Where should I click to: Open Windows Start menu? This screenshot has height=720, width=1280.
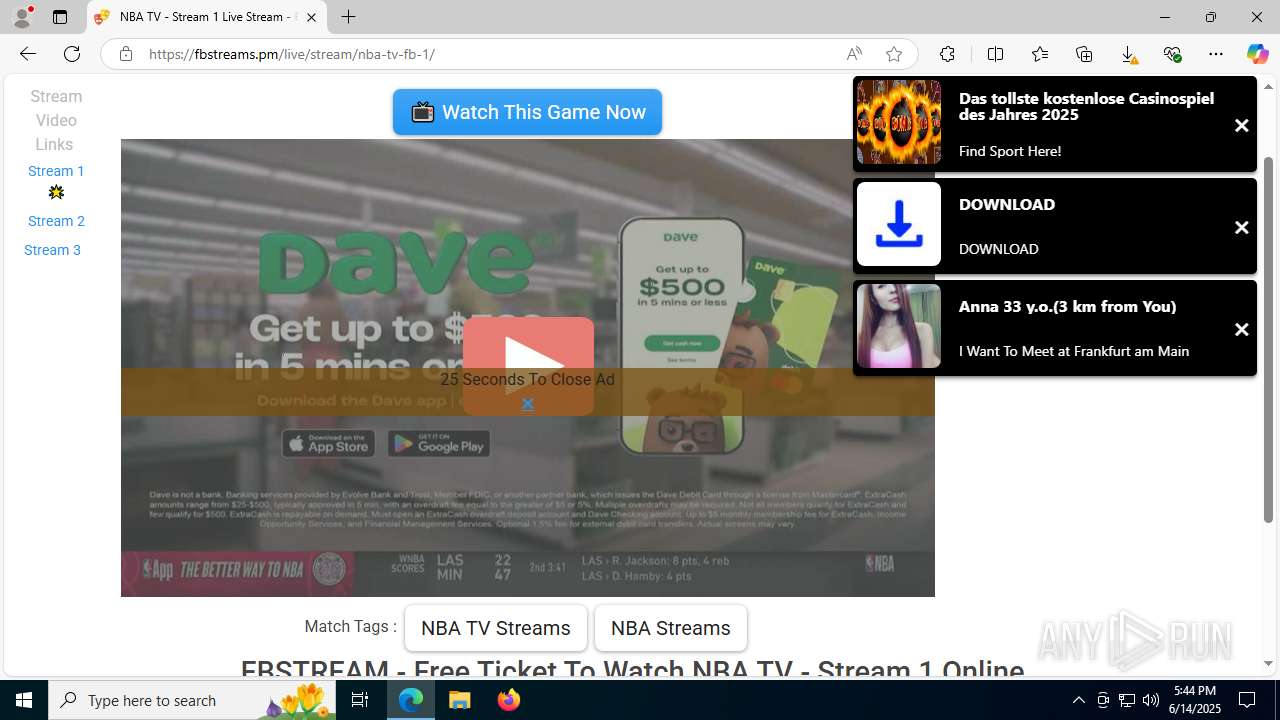(x=24, y=700)
